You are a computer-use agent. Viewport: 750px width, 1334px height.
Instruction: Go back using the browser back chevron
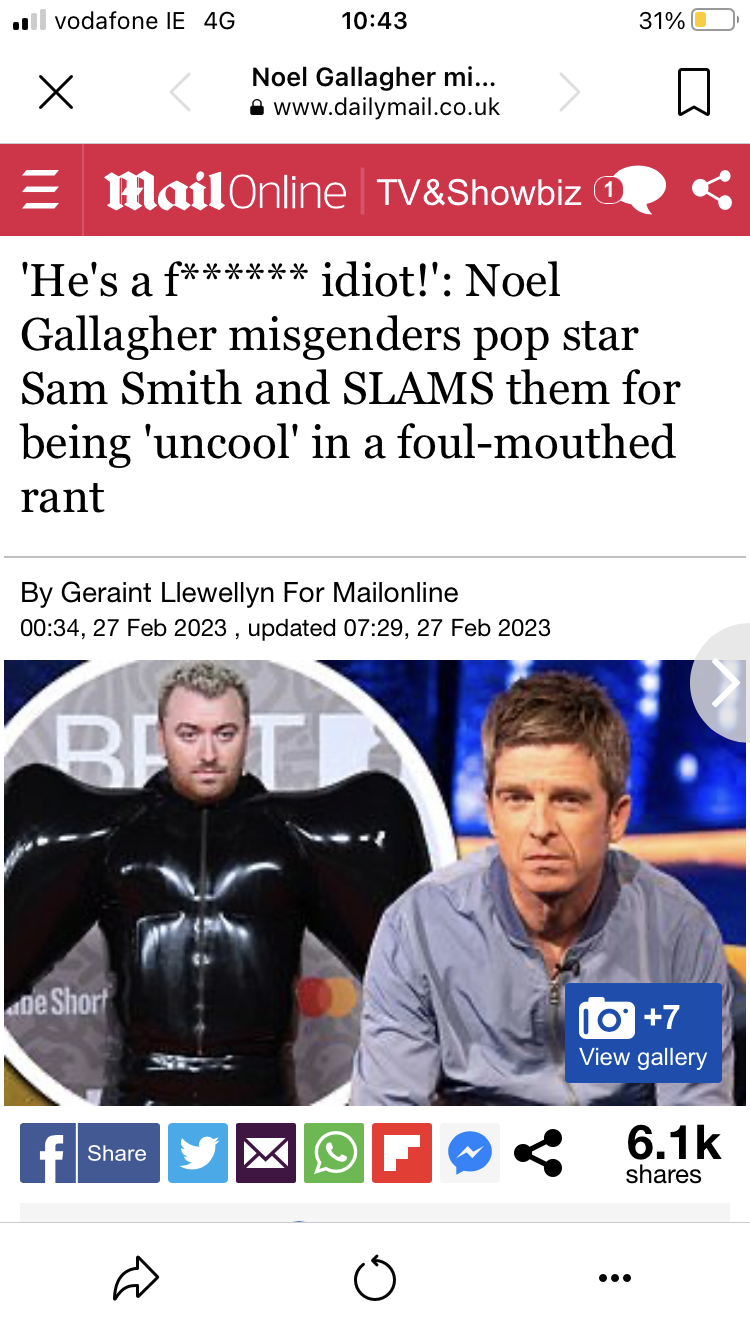(x=180, y=92)
